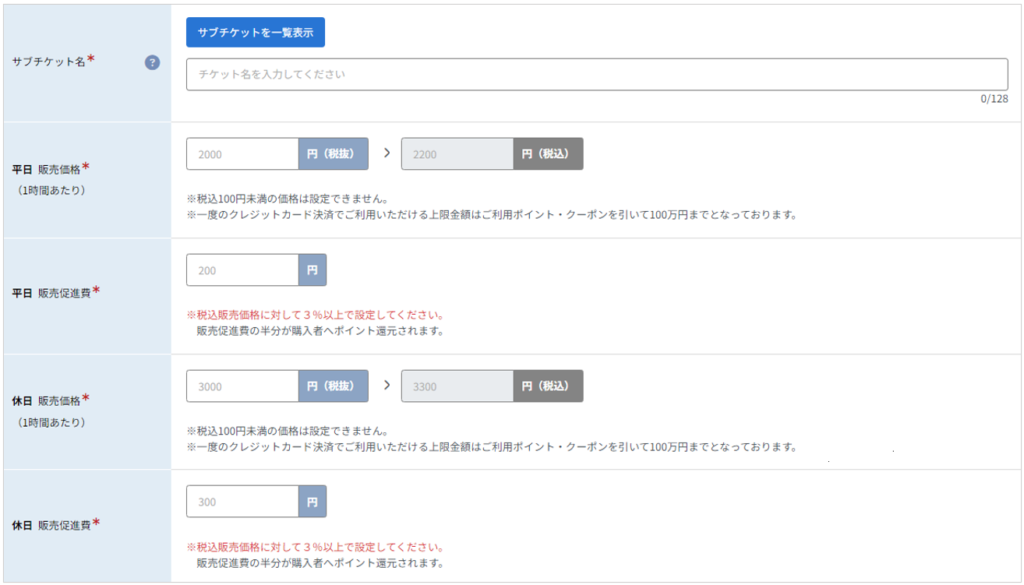Click the クレジットカード決済 limit note under 休日 販売価格
Image resolution: width=1024 pixels, height=585 pixels.
[x=492, y=447]
